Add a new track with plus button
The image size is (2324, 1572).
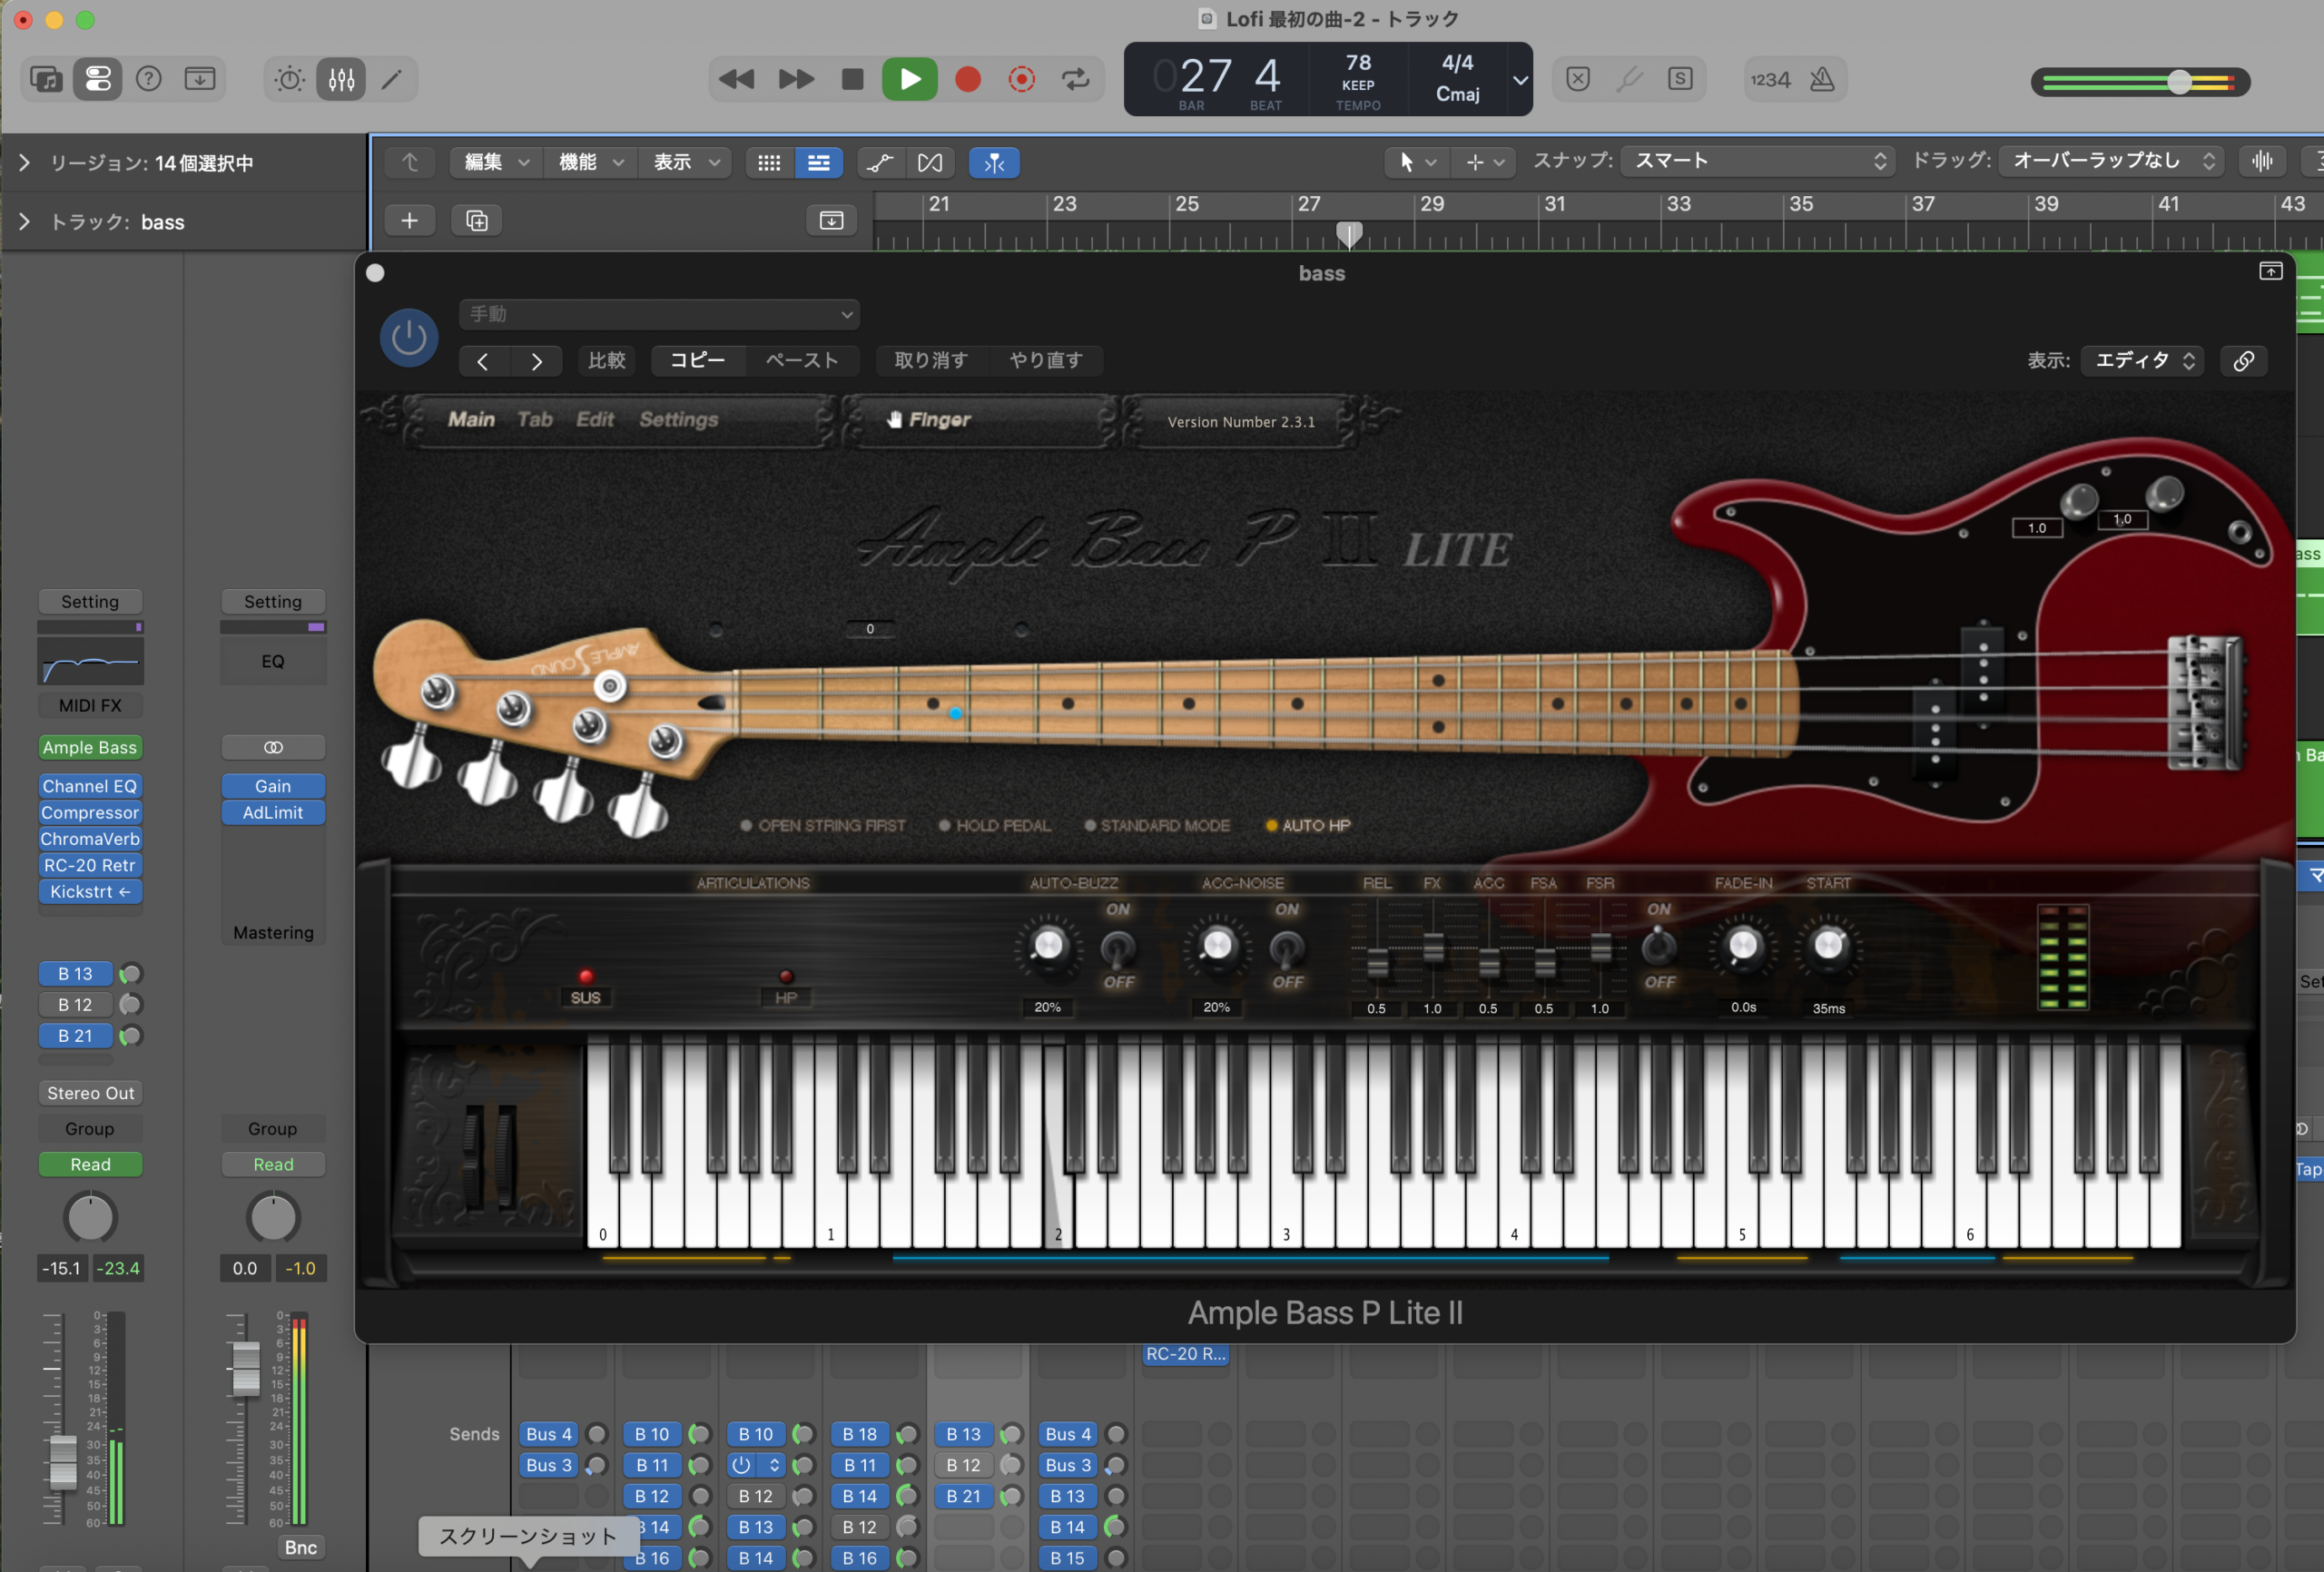[409, 220]
